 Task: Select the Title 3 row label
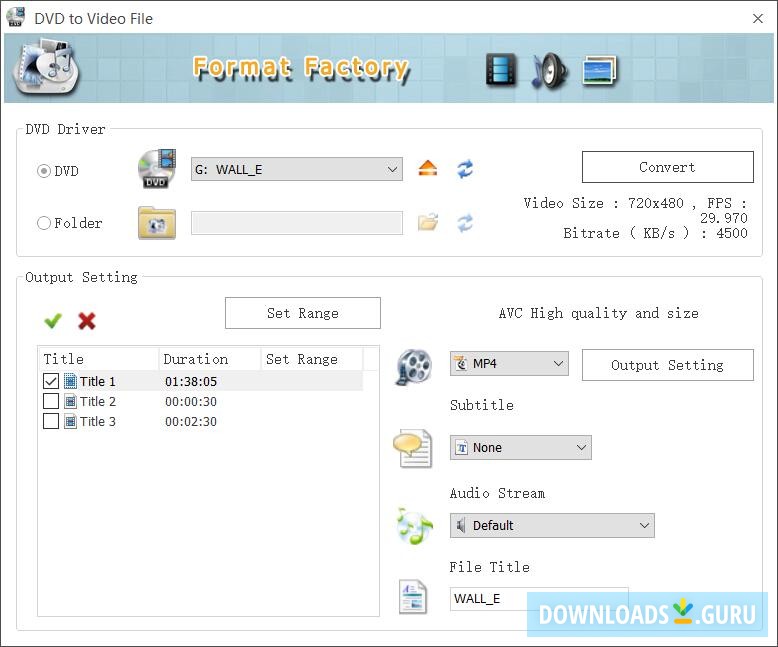click(x=98, y=421)
